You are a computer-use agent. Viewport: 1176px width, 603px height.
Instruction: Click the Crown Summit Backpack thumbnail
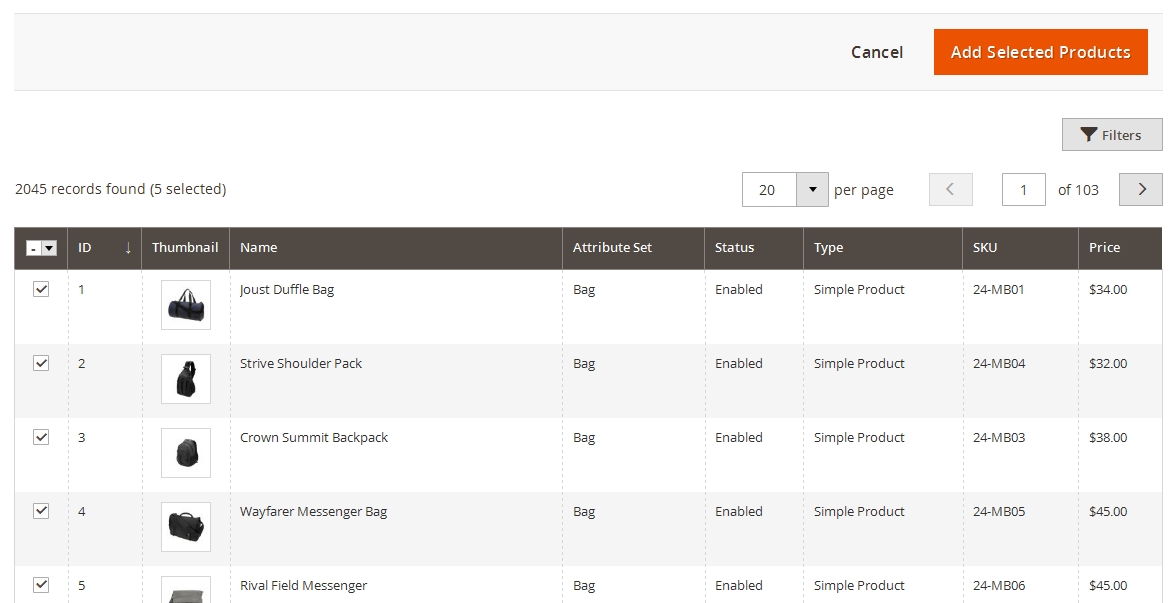[186, 453]
